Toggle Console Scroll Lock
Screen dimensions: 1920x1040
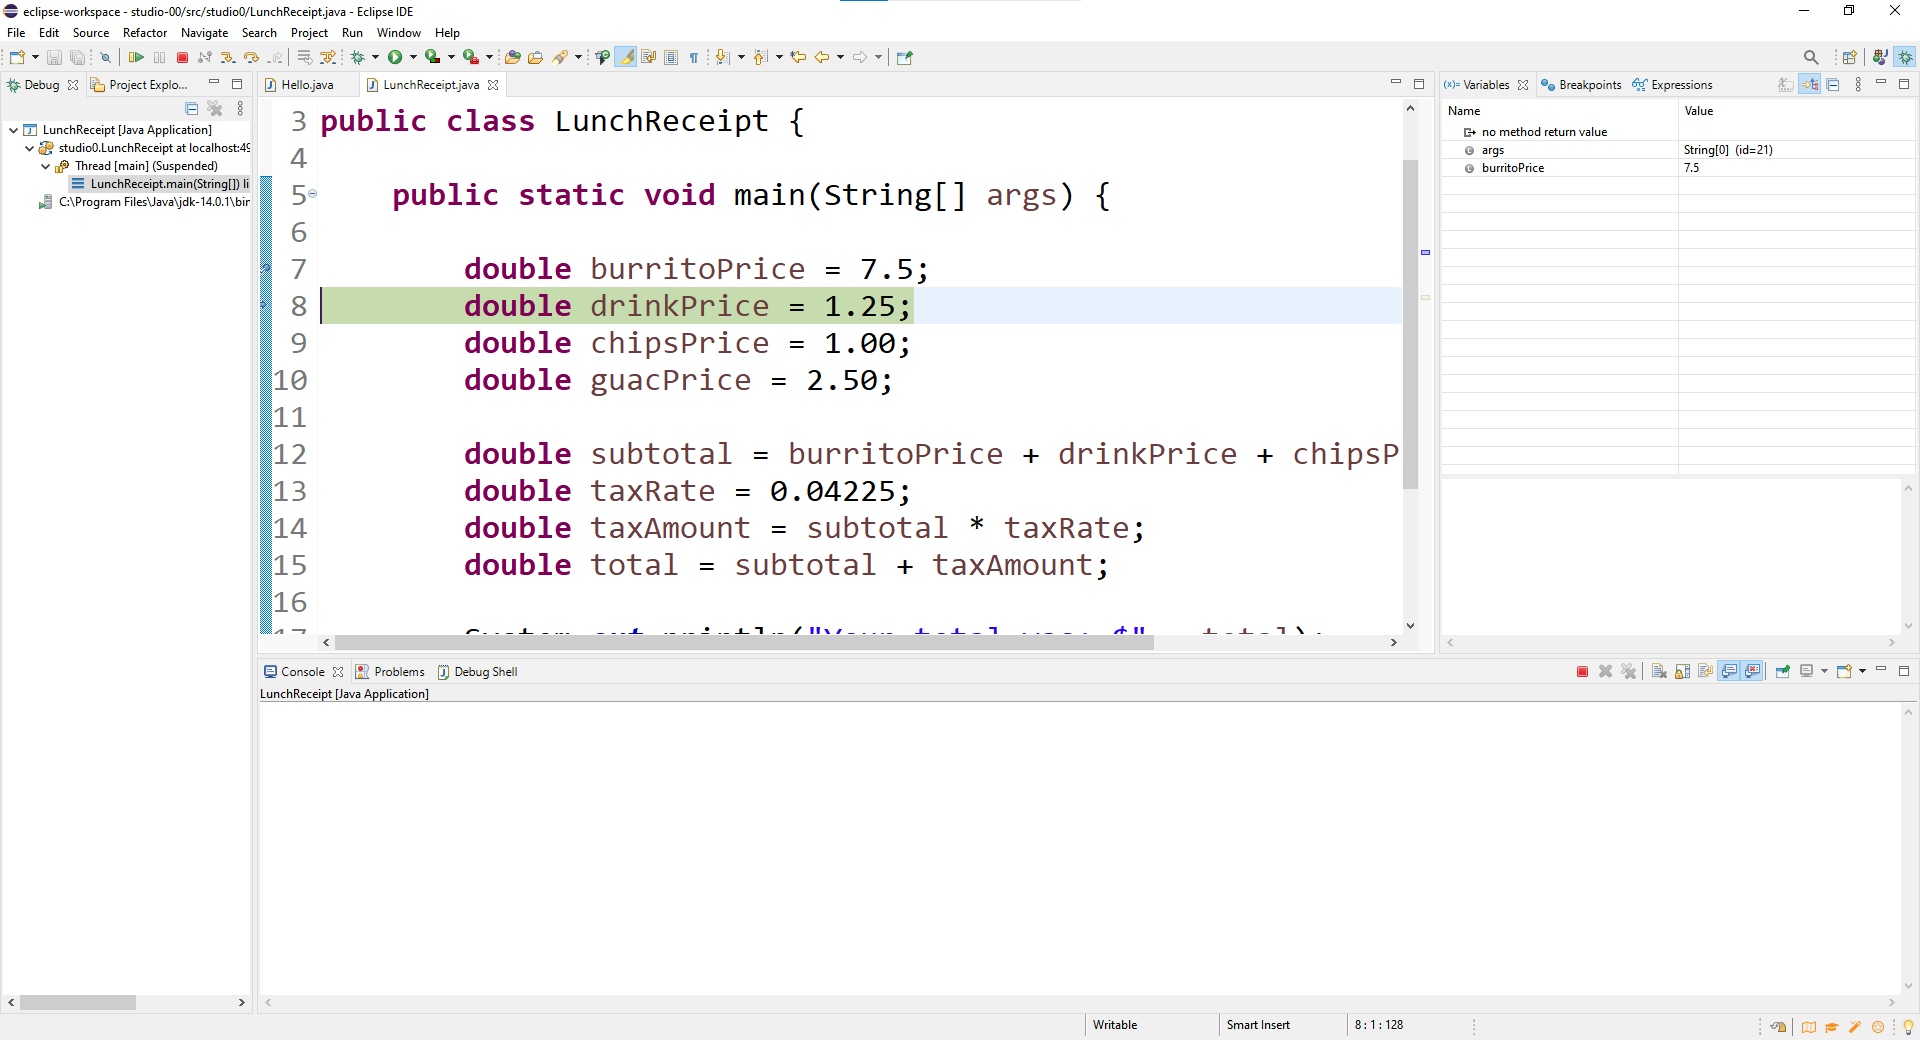click(x=1682, y=671)
